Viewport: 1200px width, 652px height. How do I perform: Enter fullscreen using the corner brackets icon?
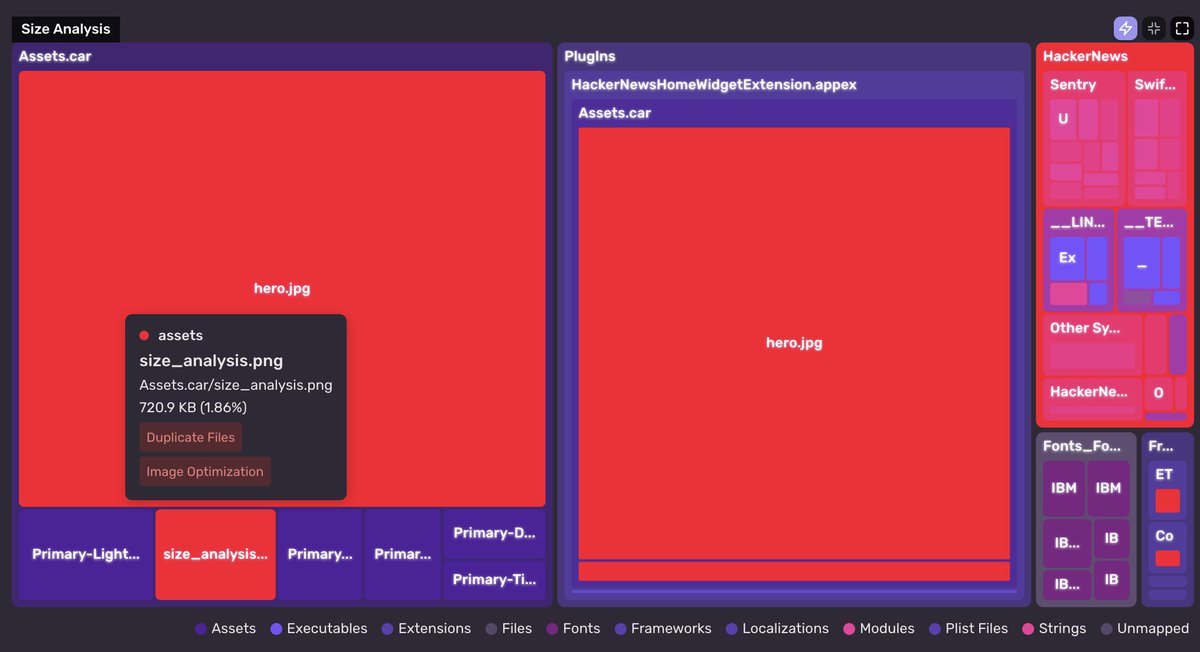1181,28
